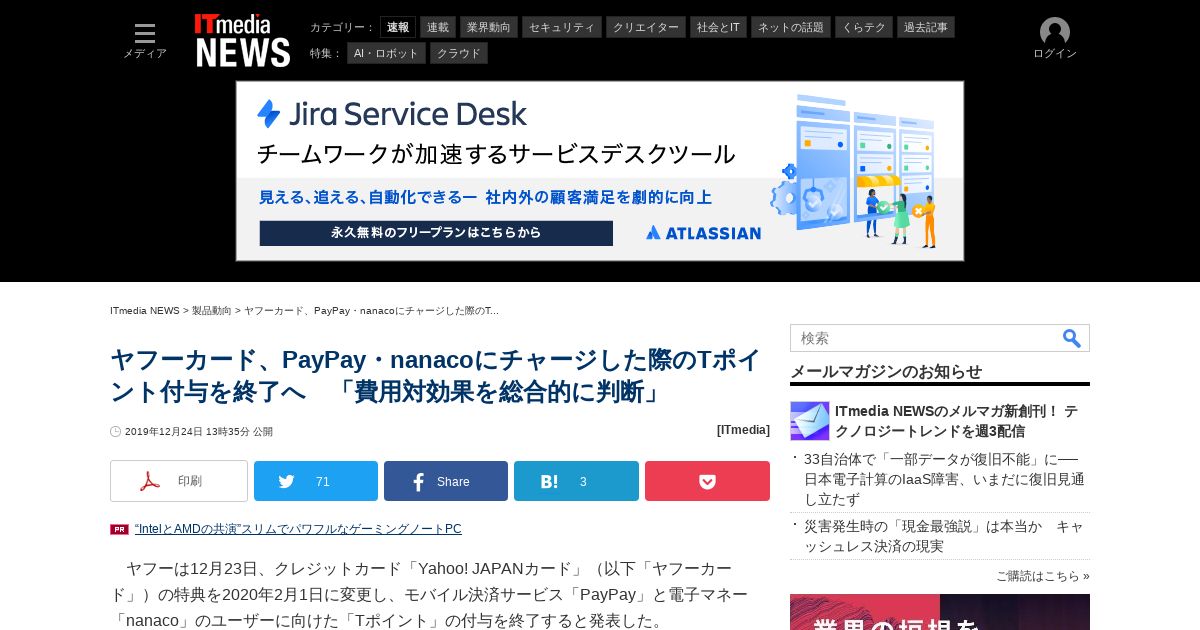Click the PR badge icon

tap(119, 529)
